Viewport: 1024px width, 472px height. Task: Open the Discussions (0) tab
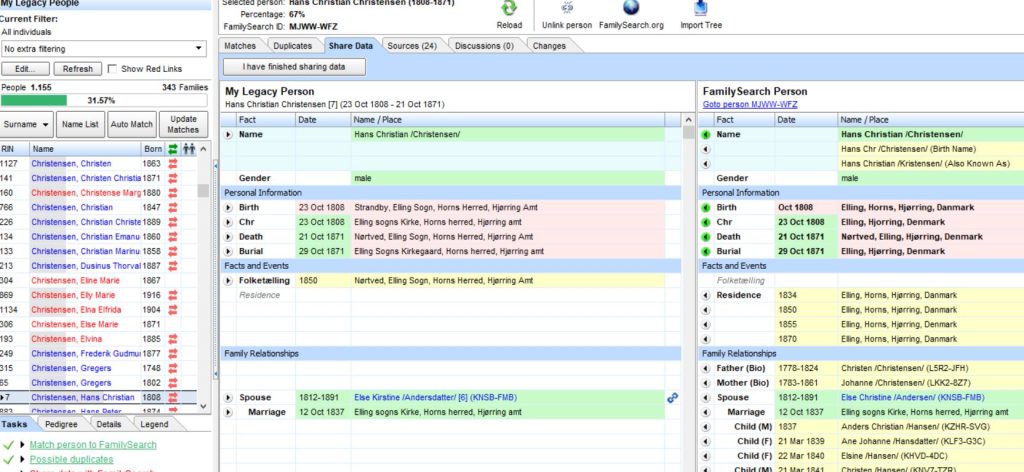(484, 46)
